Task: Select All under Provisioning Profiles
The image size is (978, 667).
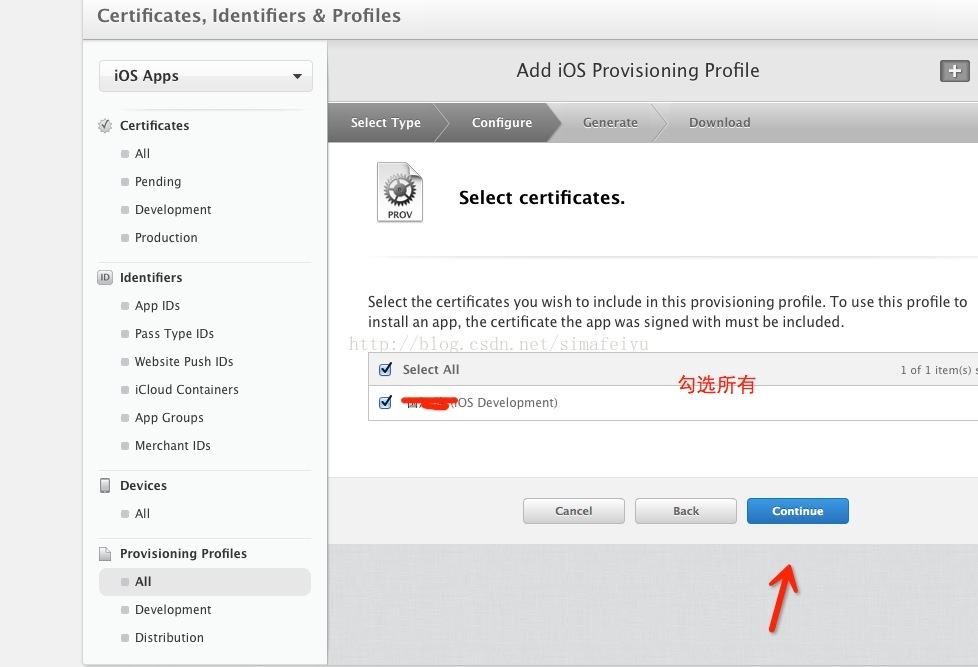Action: point(205,582)
